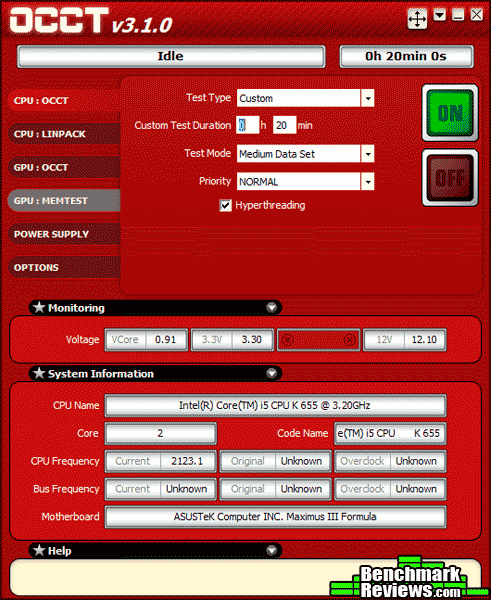
Task: Open the OPTIONS tab
Action: tap(64, 267)
